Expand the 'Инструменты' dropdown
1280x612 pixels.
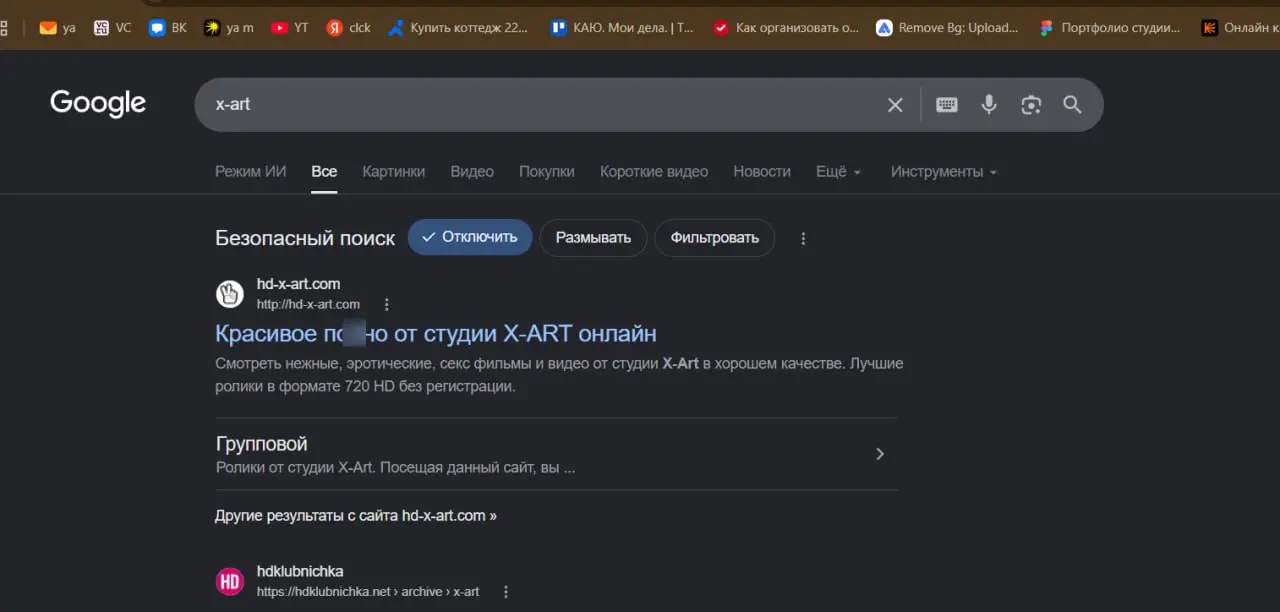click(x=944, y=172)
